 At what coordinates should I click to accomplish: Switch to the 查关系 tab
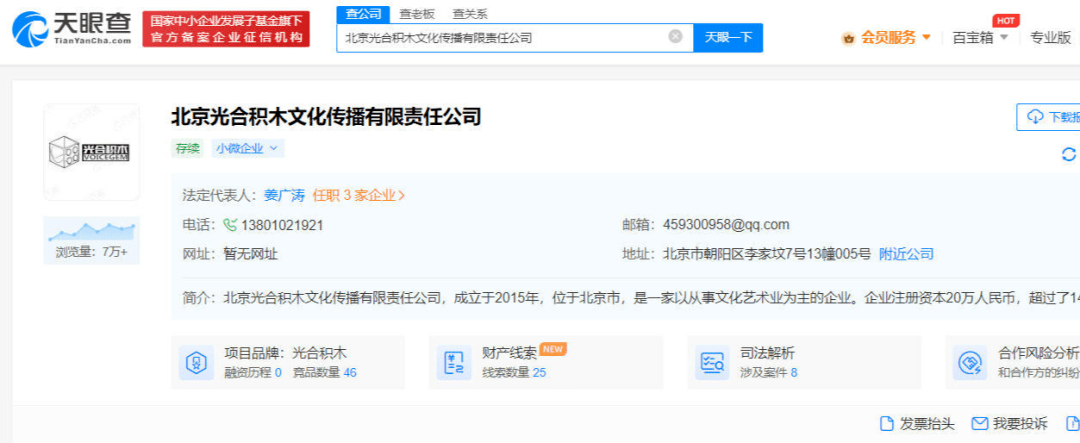(470, 13)
